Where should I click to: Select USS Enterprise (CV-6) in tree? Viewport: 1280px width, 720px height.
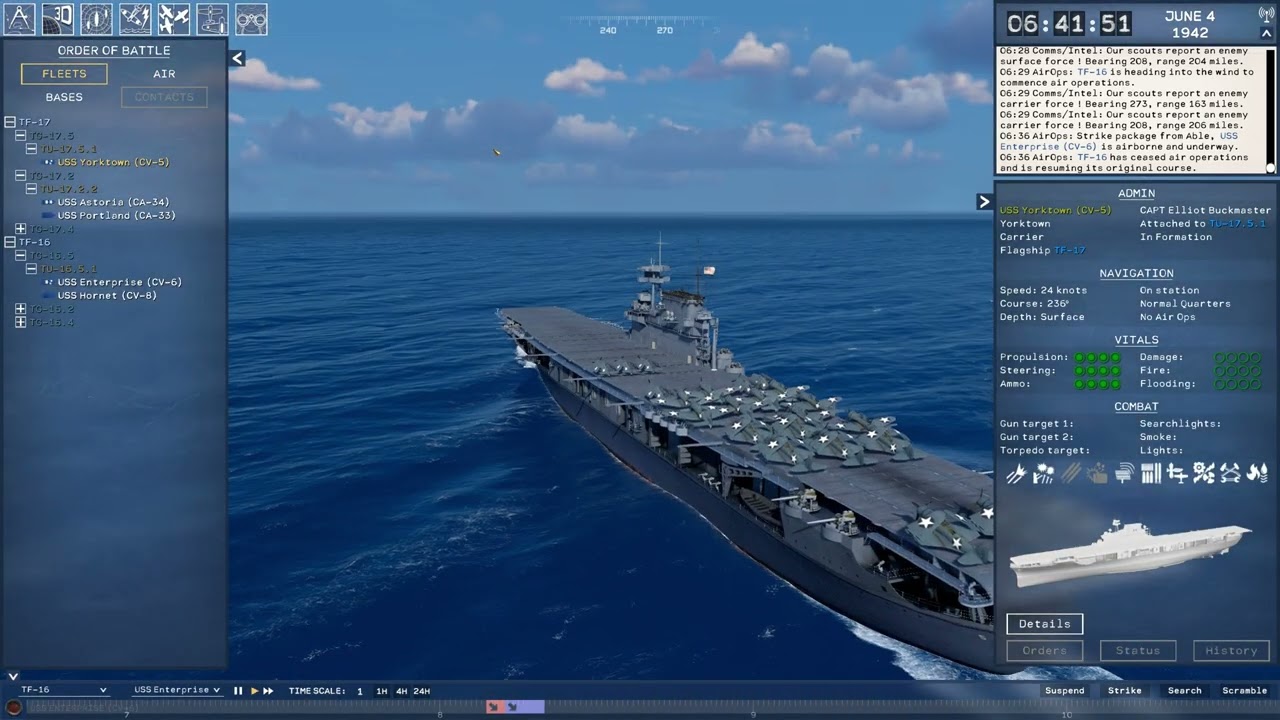click(119, 282)
